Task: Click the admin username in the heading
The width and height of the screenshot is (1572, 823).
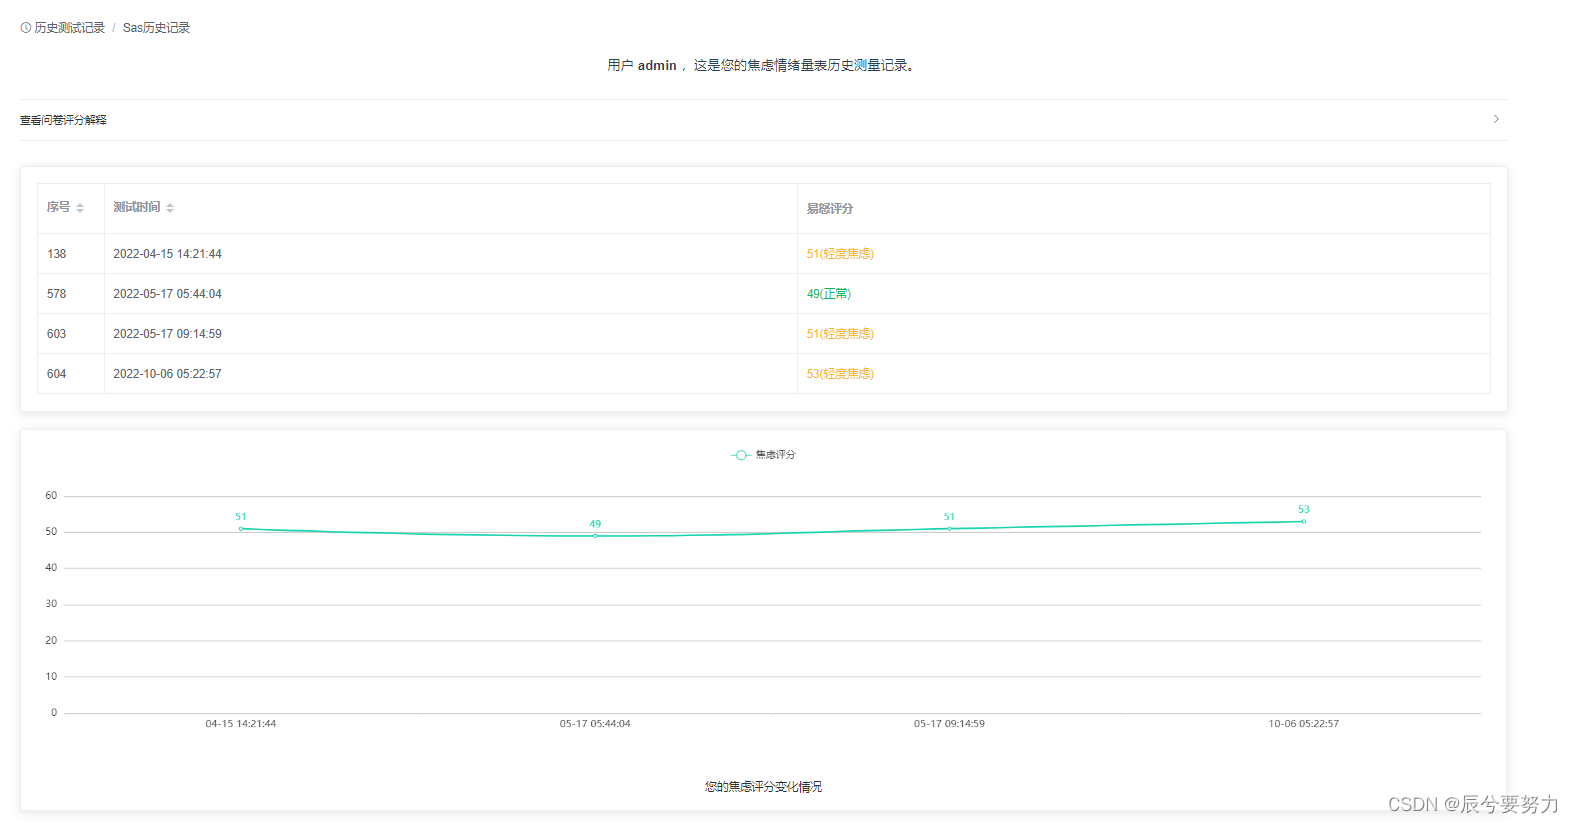Action: click(x=657, y=65)
